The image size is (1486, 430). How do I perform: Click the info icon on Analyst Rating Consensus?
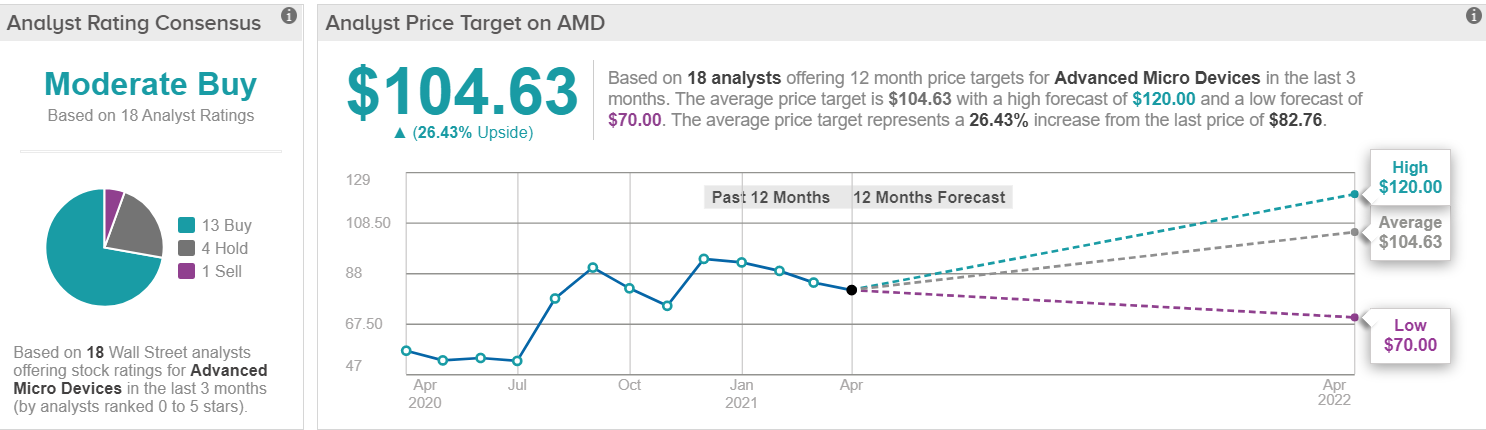point(288,16)
